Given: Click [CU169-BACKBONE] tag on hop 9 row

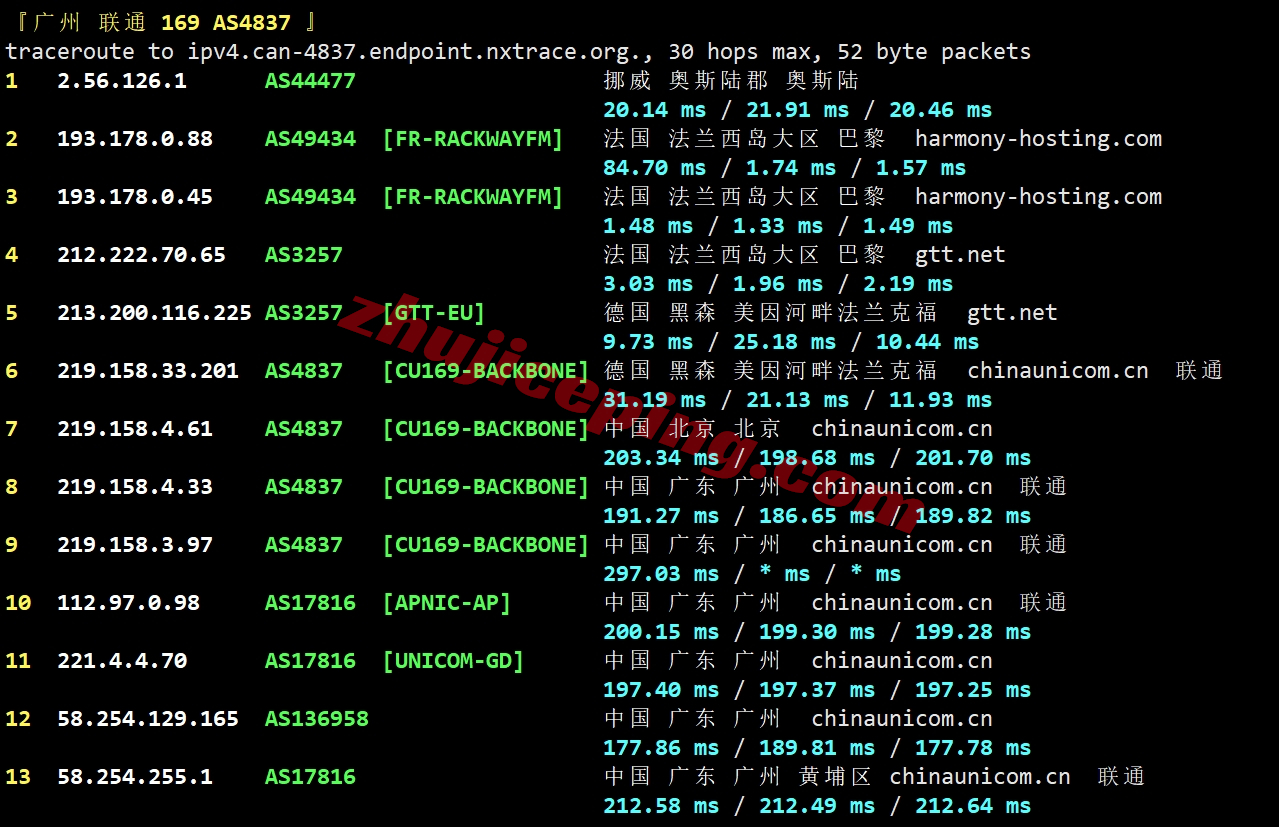Looking at the screenshot, I should (486, 545).
